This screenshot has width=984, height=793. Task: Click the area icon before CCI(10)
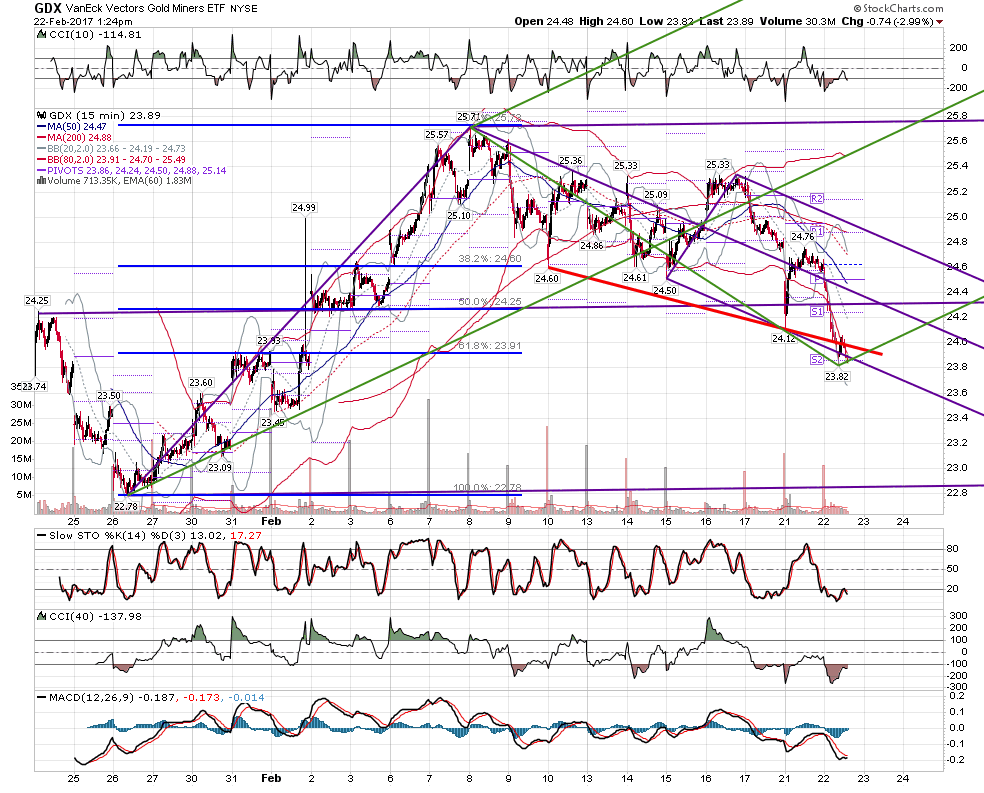coord(42,35)
